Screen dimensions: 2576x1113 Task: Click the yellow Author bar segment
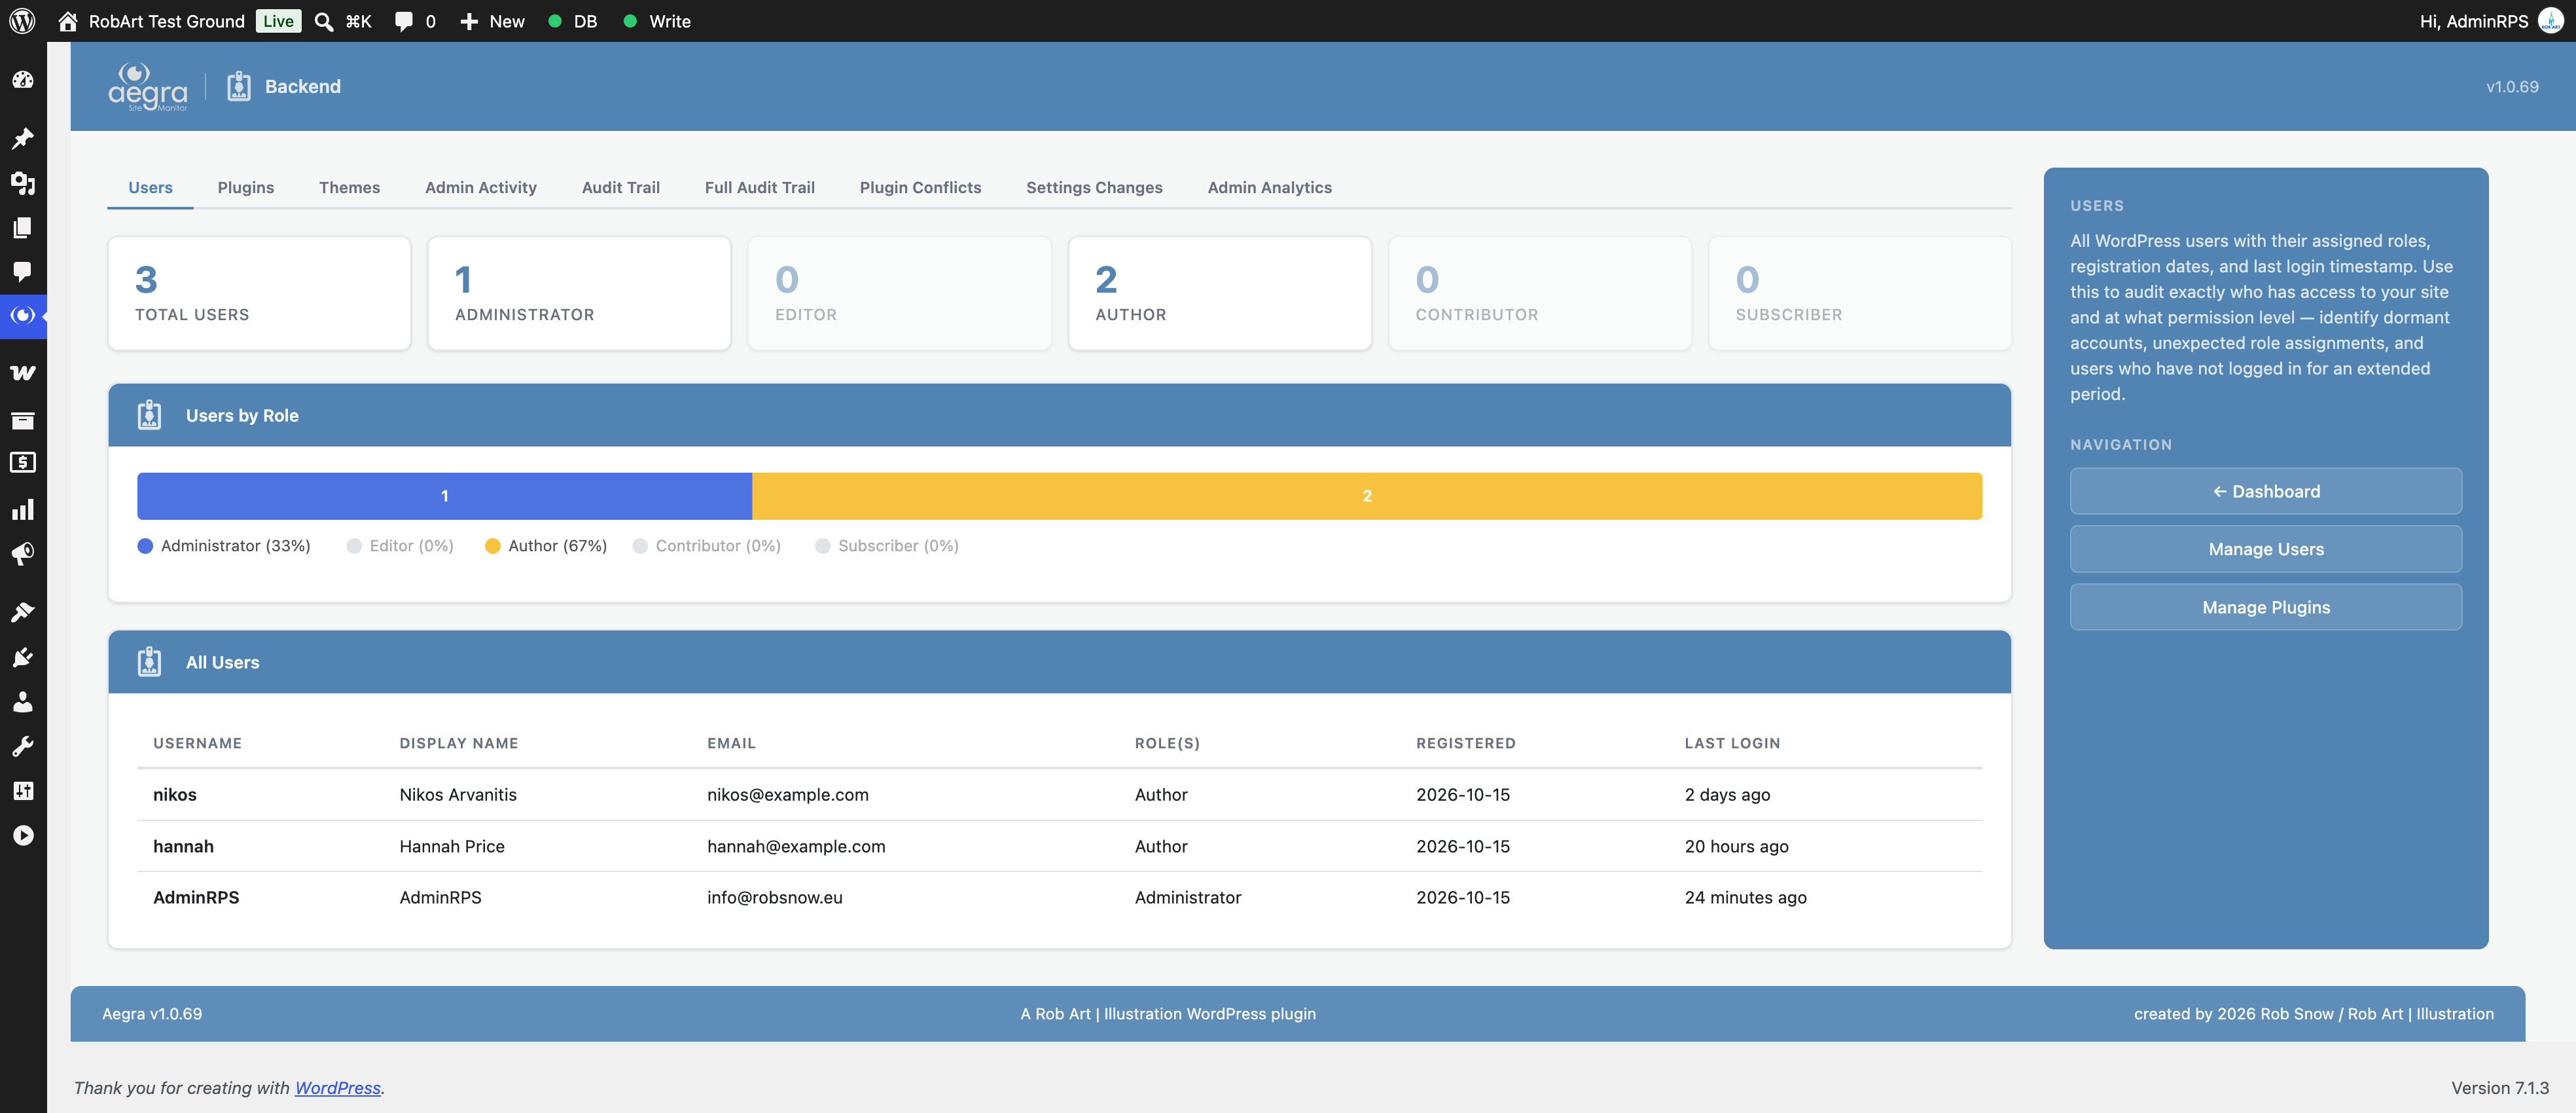[x=1367, y=496]
